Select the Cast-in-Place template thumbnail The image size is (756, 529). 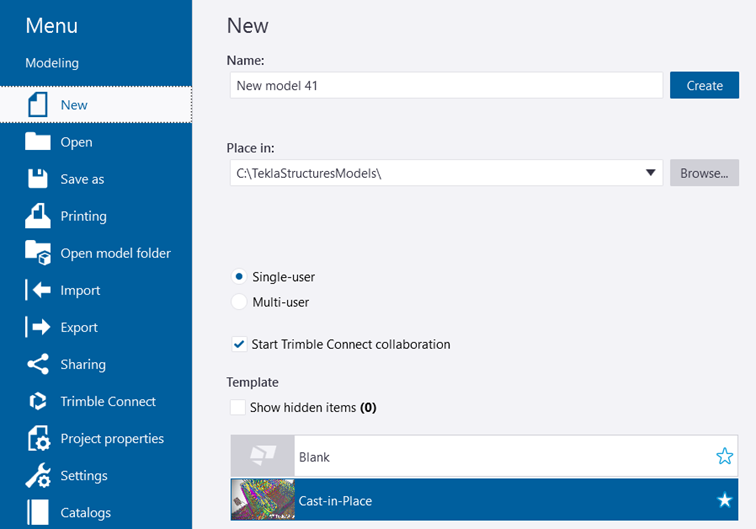263,500
